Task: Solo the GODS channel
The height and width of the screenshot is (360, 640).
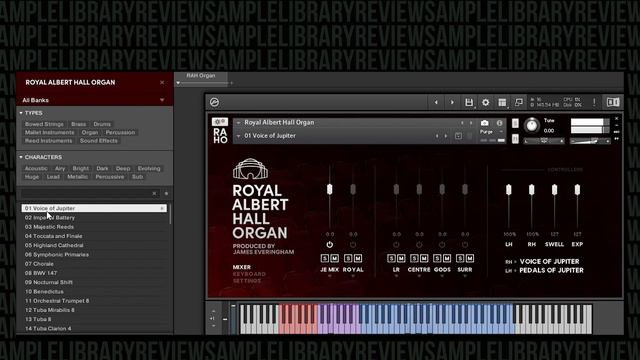Action: (x=437, y=258)
